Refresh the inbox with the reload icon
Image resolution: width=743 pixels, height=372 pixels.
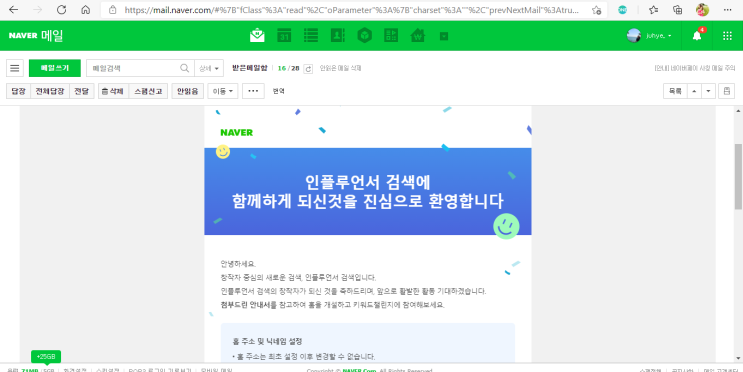coord(308,69)
